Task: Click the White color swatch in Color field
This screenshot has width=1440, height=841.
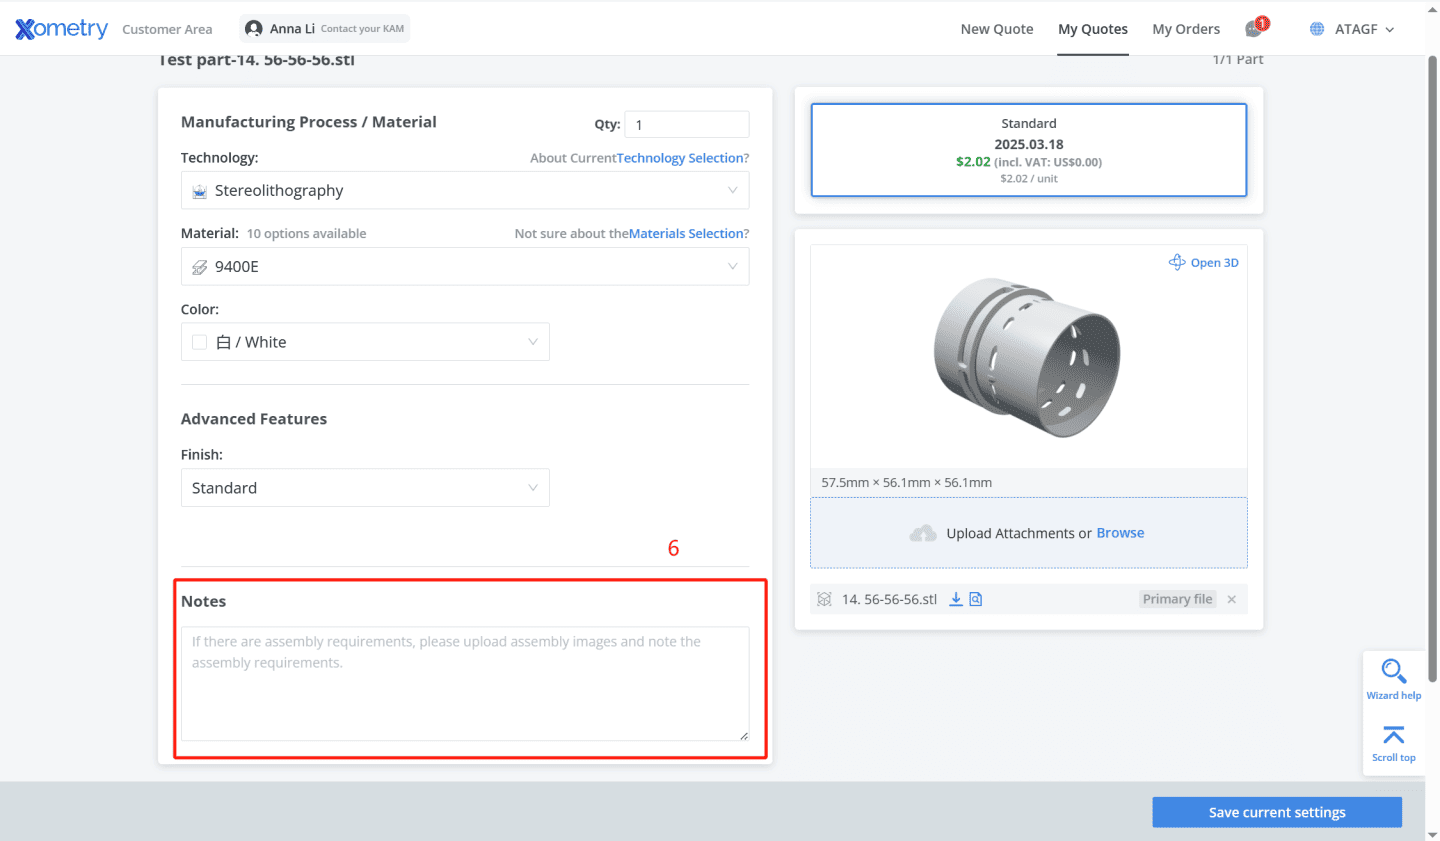Action: pos(198,341)
